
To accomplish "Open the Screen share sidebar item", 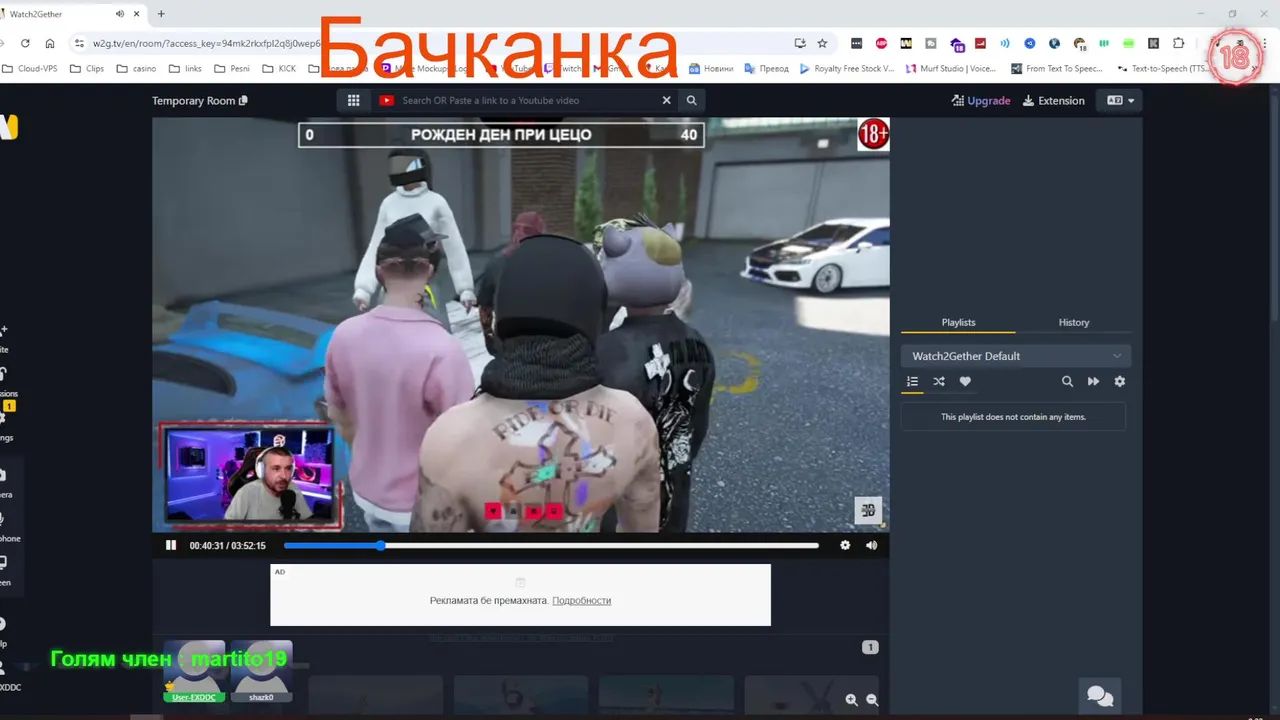I will (x=5, y=571).
